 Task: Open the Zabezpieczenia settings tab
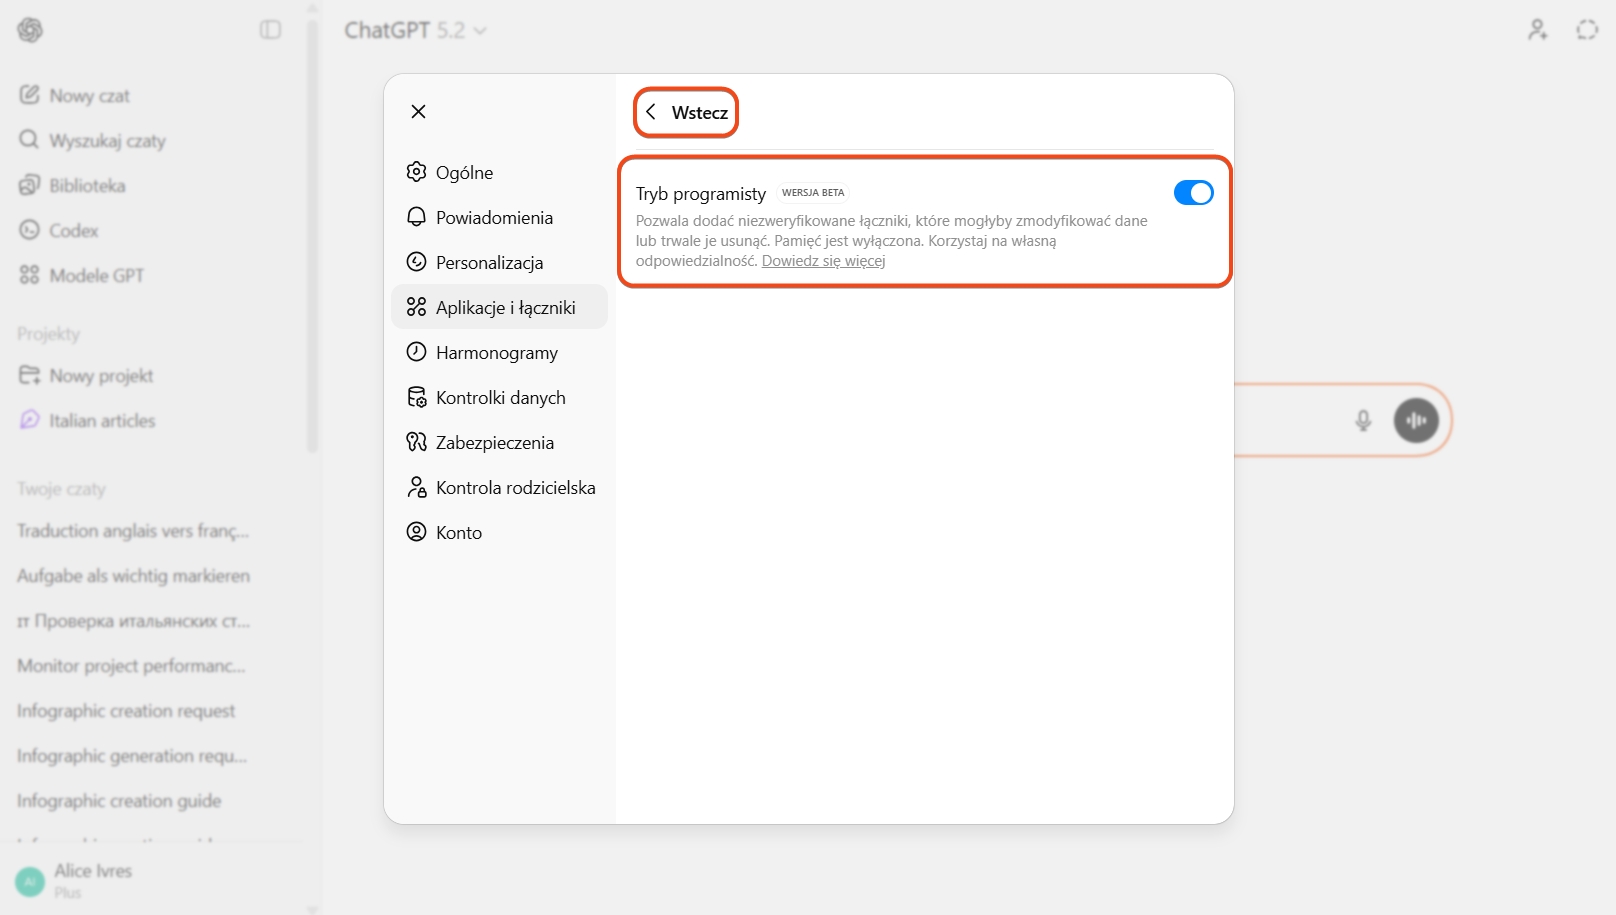point(499,442)
